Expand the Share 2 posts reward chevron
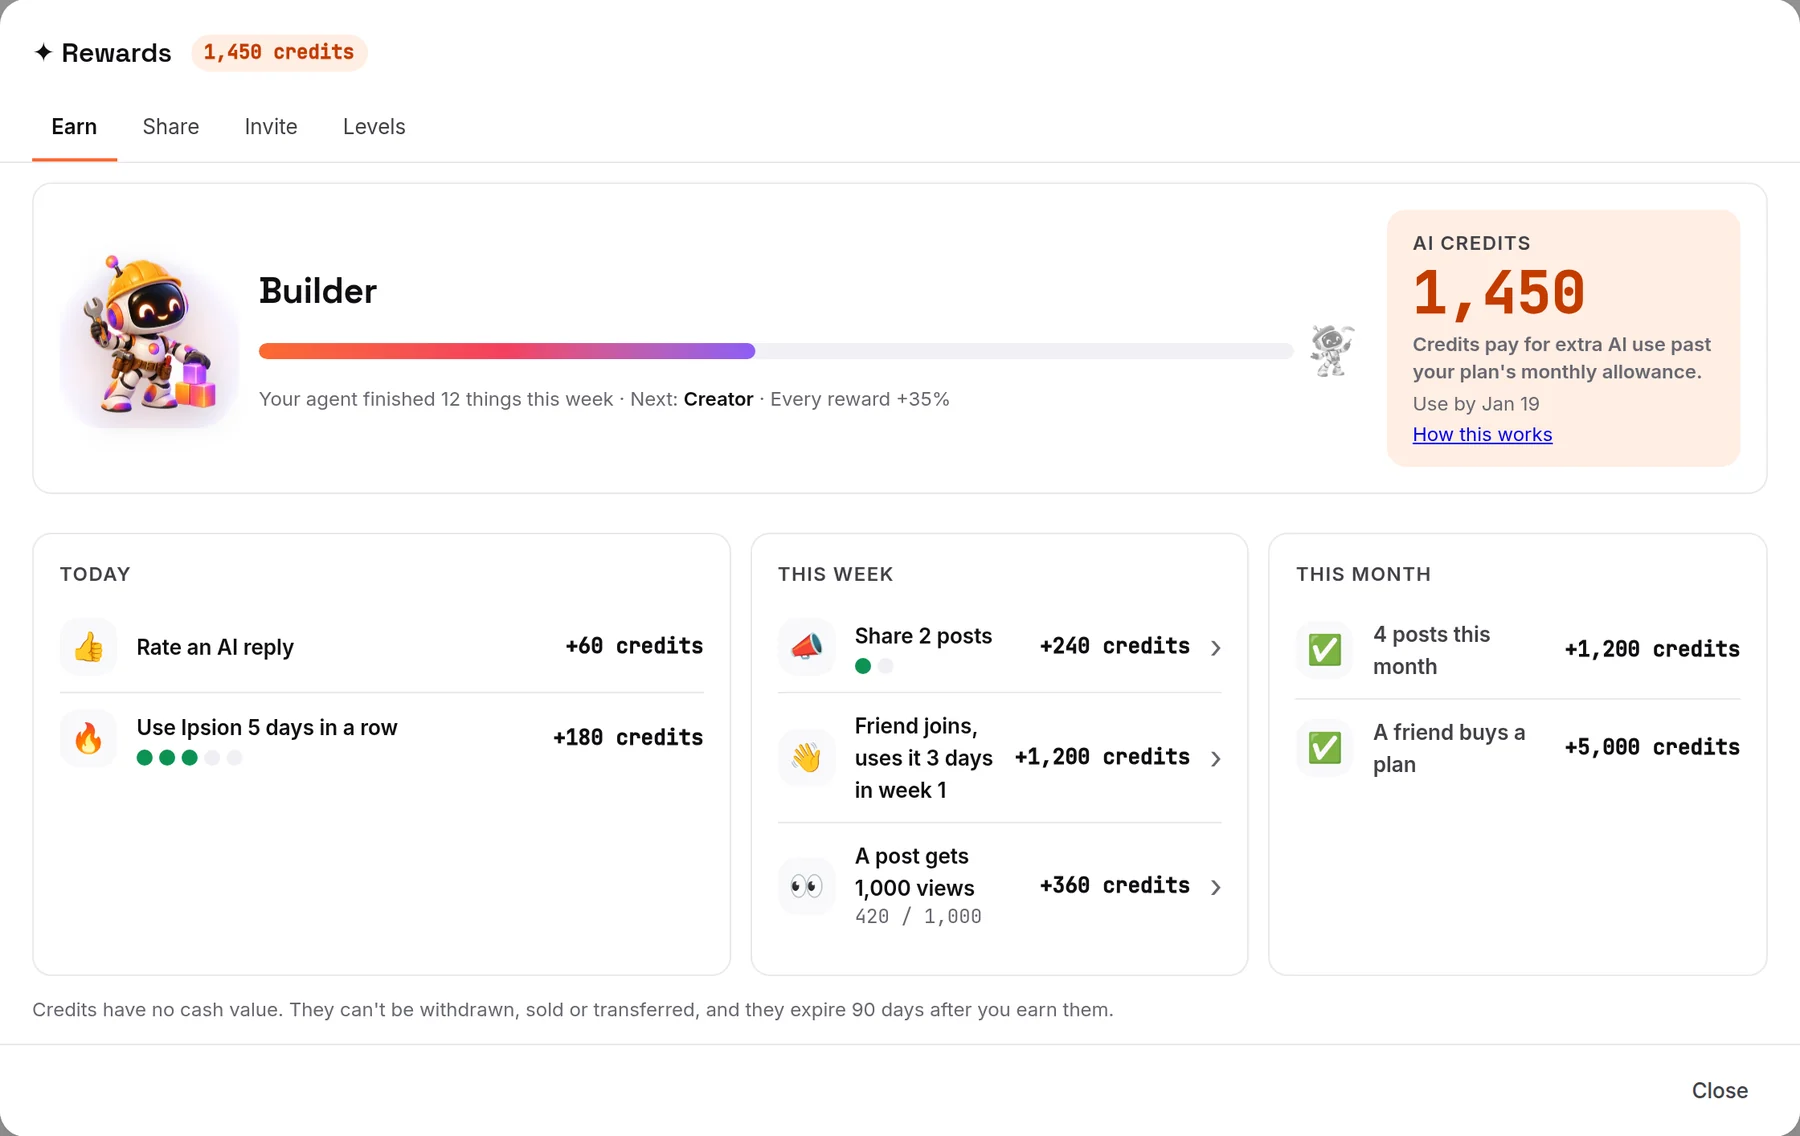Screen dimensions: 1800x1136 pyautogui.click(x=1216, y=648)
